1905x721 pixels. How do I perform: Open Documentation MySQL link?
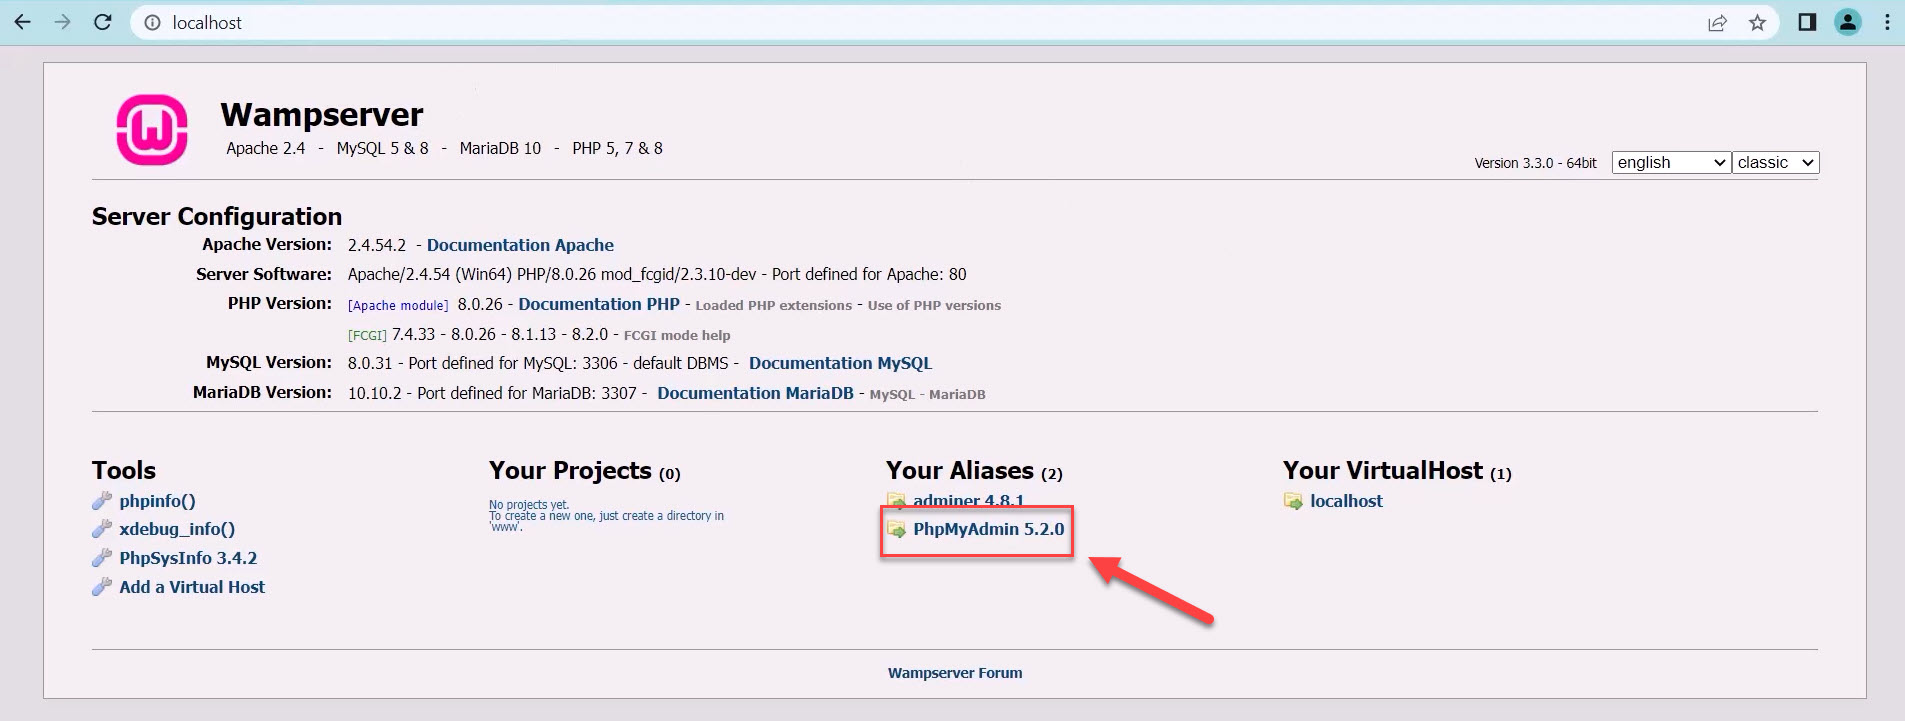[x=840, y=363]
